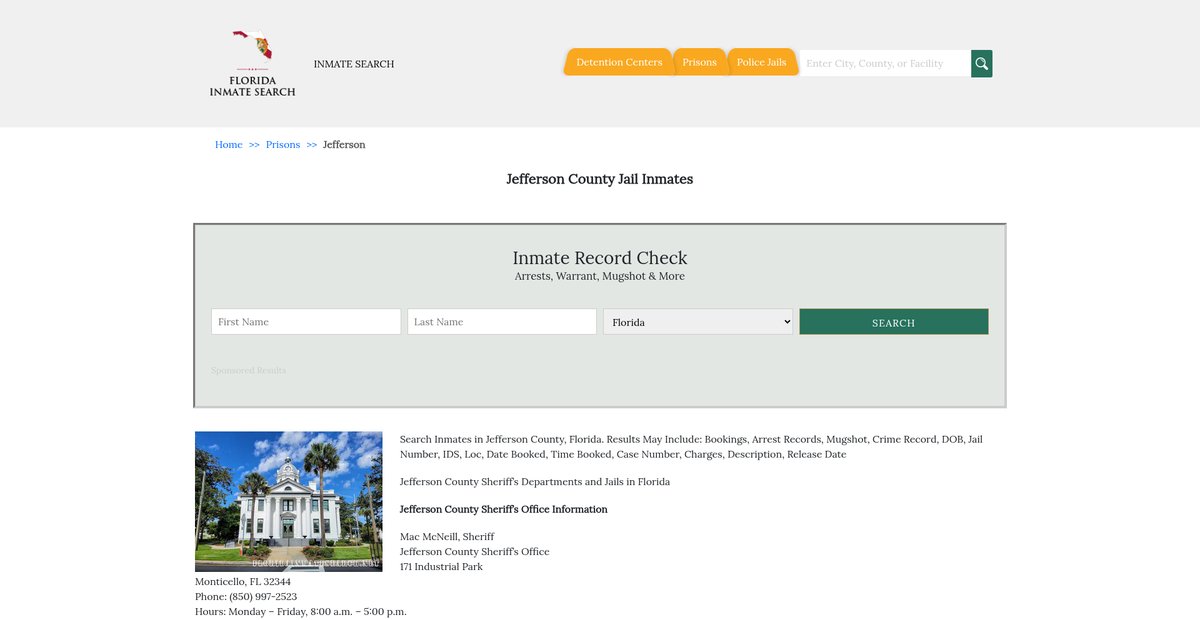Screen dimensions: 1200x620
Task: Click the Florida Inmate Search logo
Action: click(x=252, y=63)
